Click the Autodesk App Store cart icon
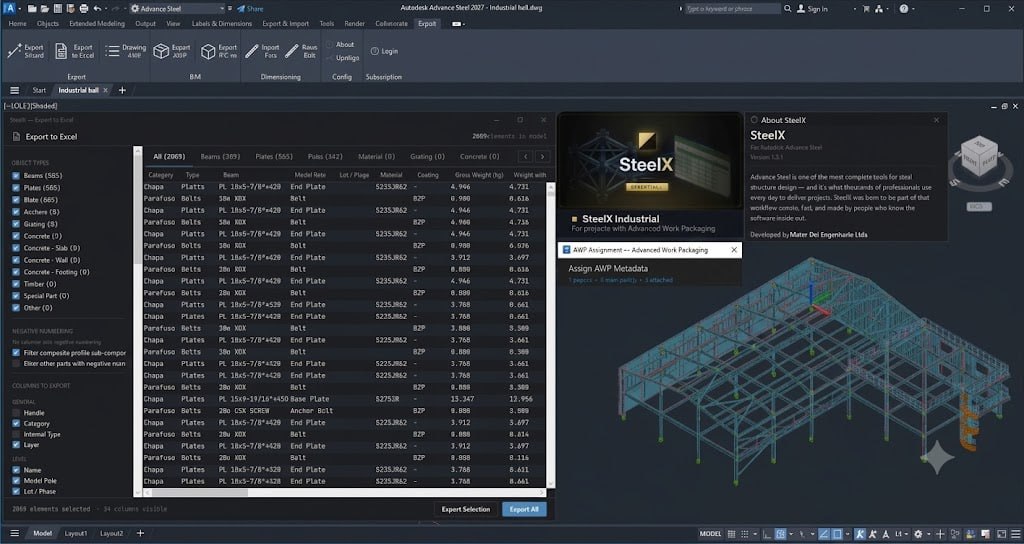 (x=866, y=8)
